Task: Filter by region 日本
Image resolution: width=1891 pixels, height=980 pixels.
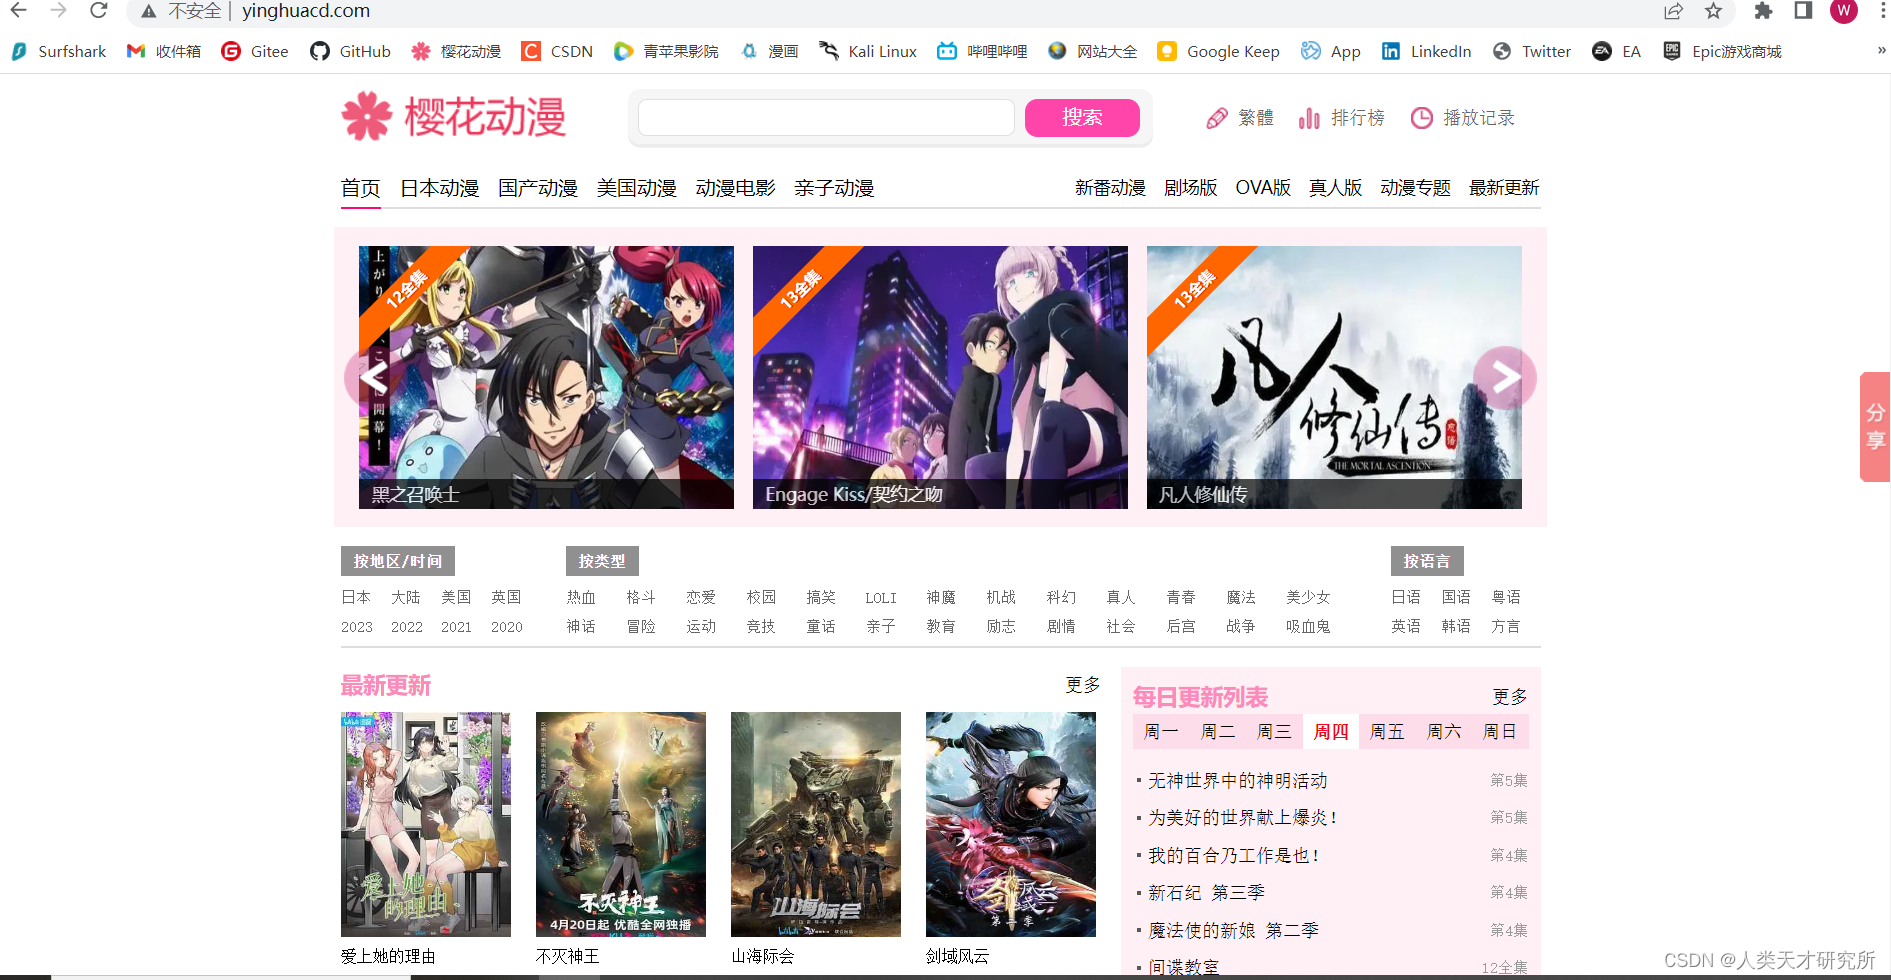Action: pos(356,597)
